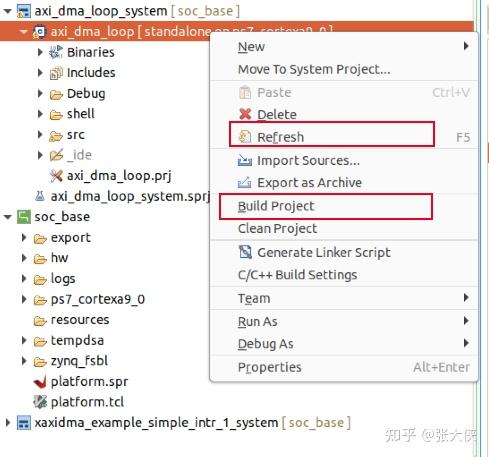Click the platform.spr red checkmark icon
The width and height of the screenshot is (489, 457).
click(x=40, y=382)
